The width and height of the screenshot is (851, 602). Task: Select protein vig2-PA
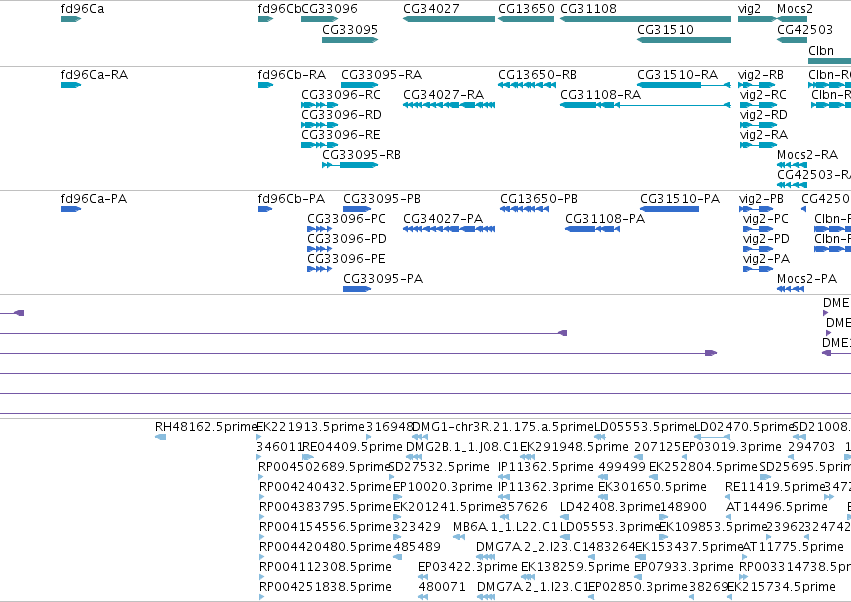(x=758, y=269)
